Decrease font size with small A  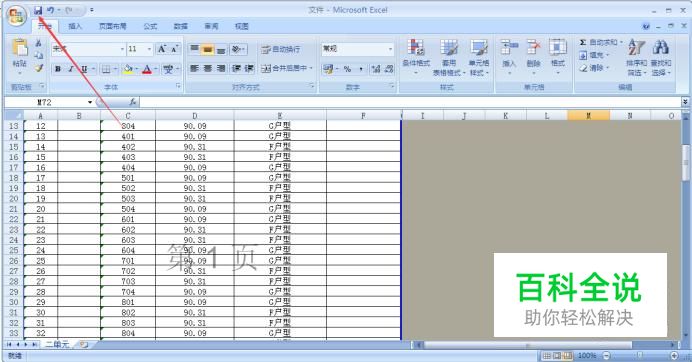point(175,49)
